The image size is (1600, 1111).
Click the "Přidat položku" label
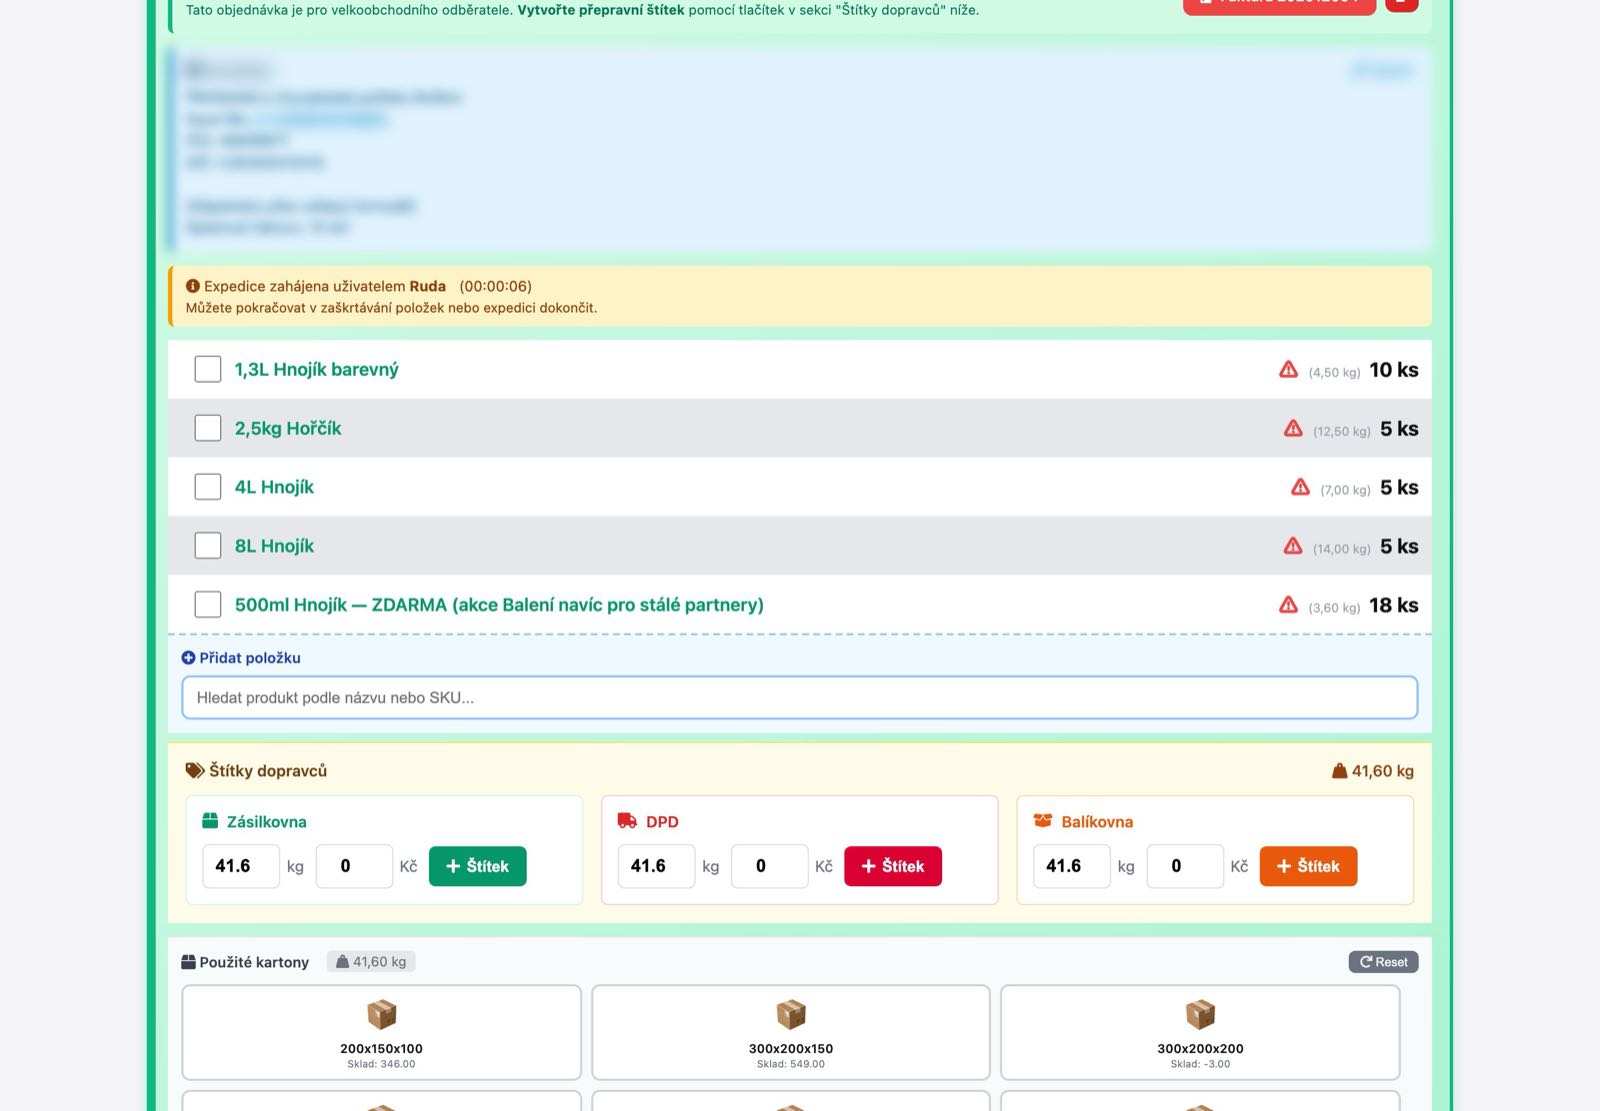250,658
